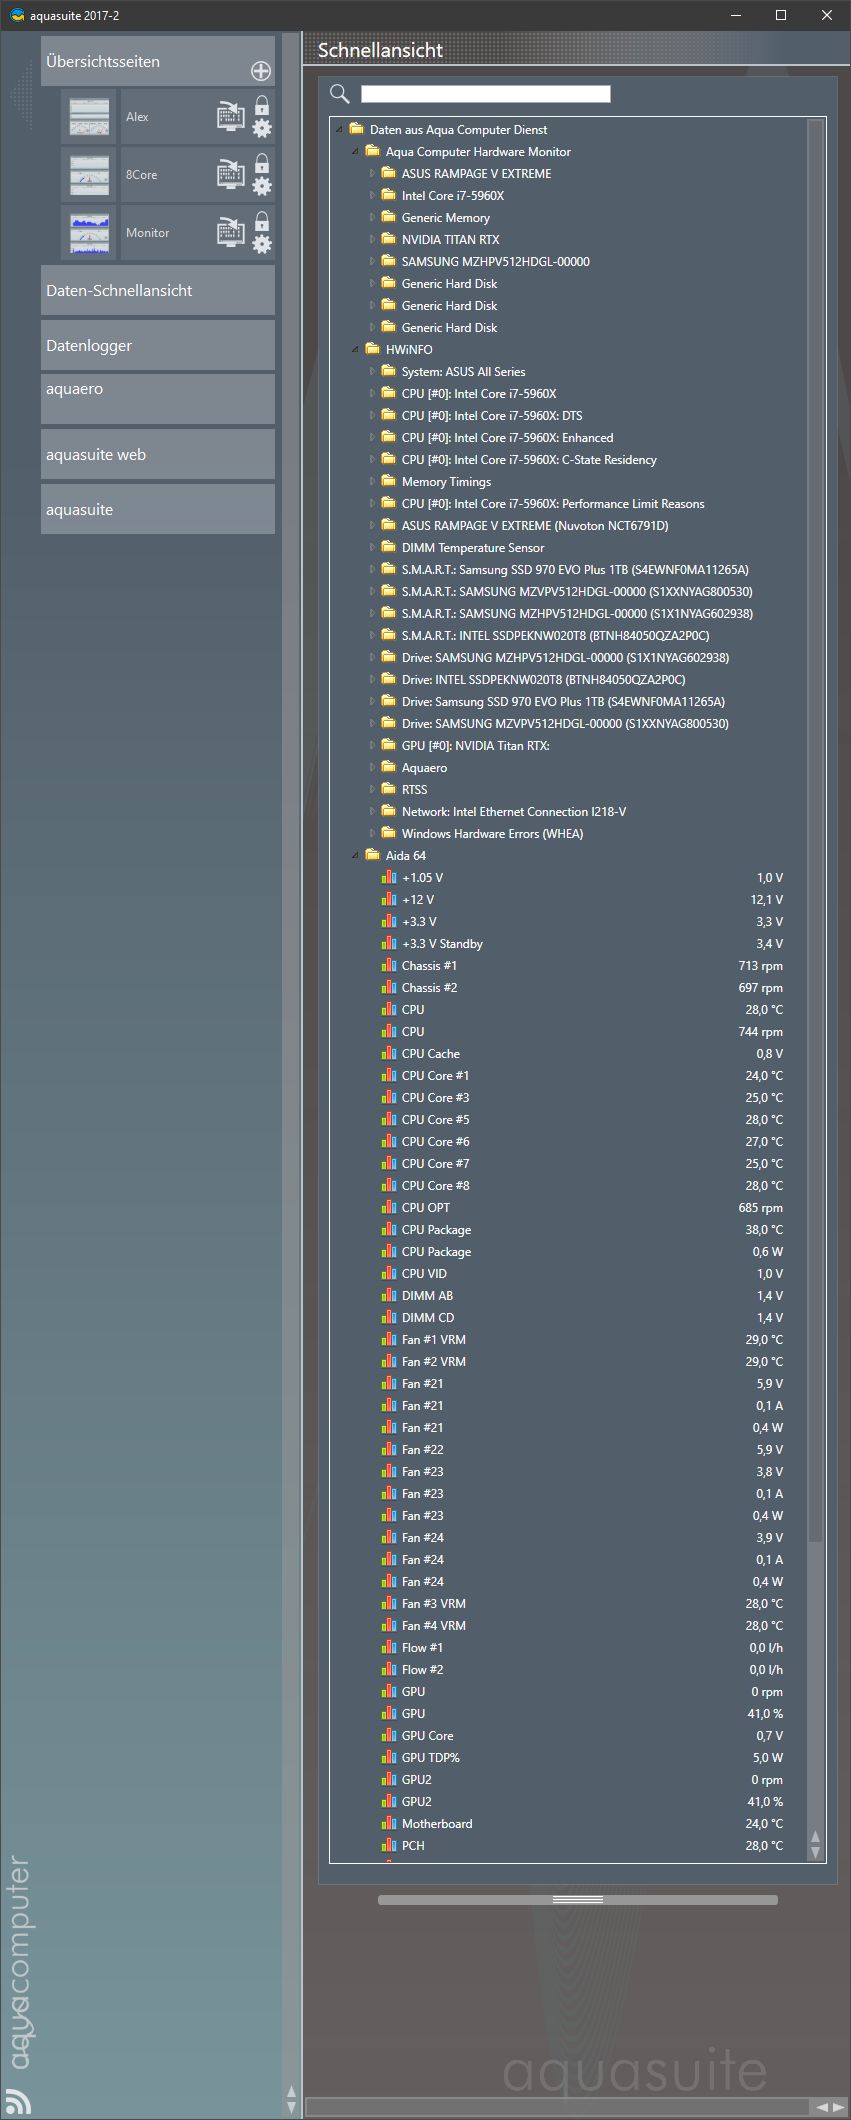Image resolution: width=851 pixels, height=2120 pixels.
Task: Select the Chassis #1 sensor chart icon
Action: tap(389, 965)
